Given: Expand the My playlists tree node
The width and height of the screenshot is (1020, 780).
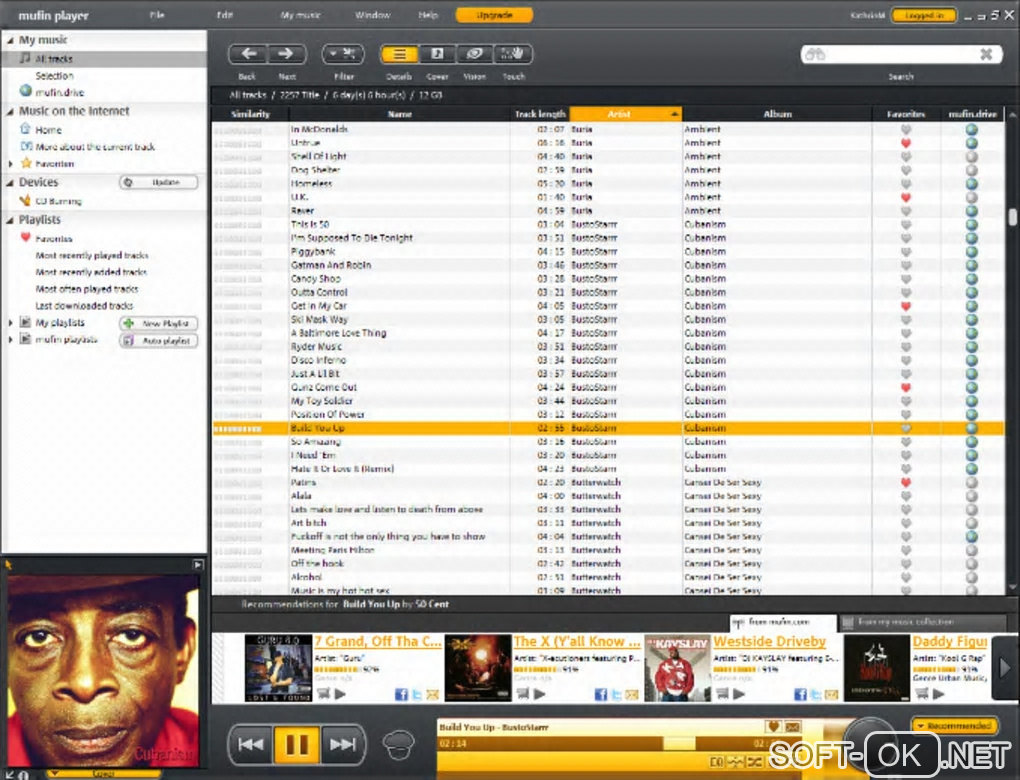Looking at the screenshot, I should [x=10, y=323].
